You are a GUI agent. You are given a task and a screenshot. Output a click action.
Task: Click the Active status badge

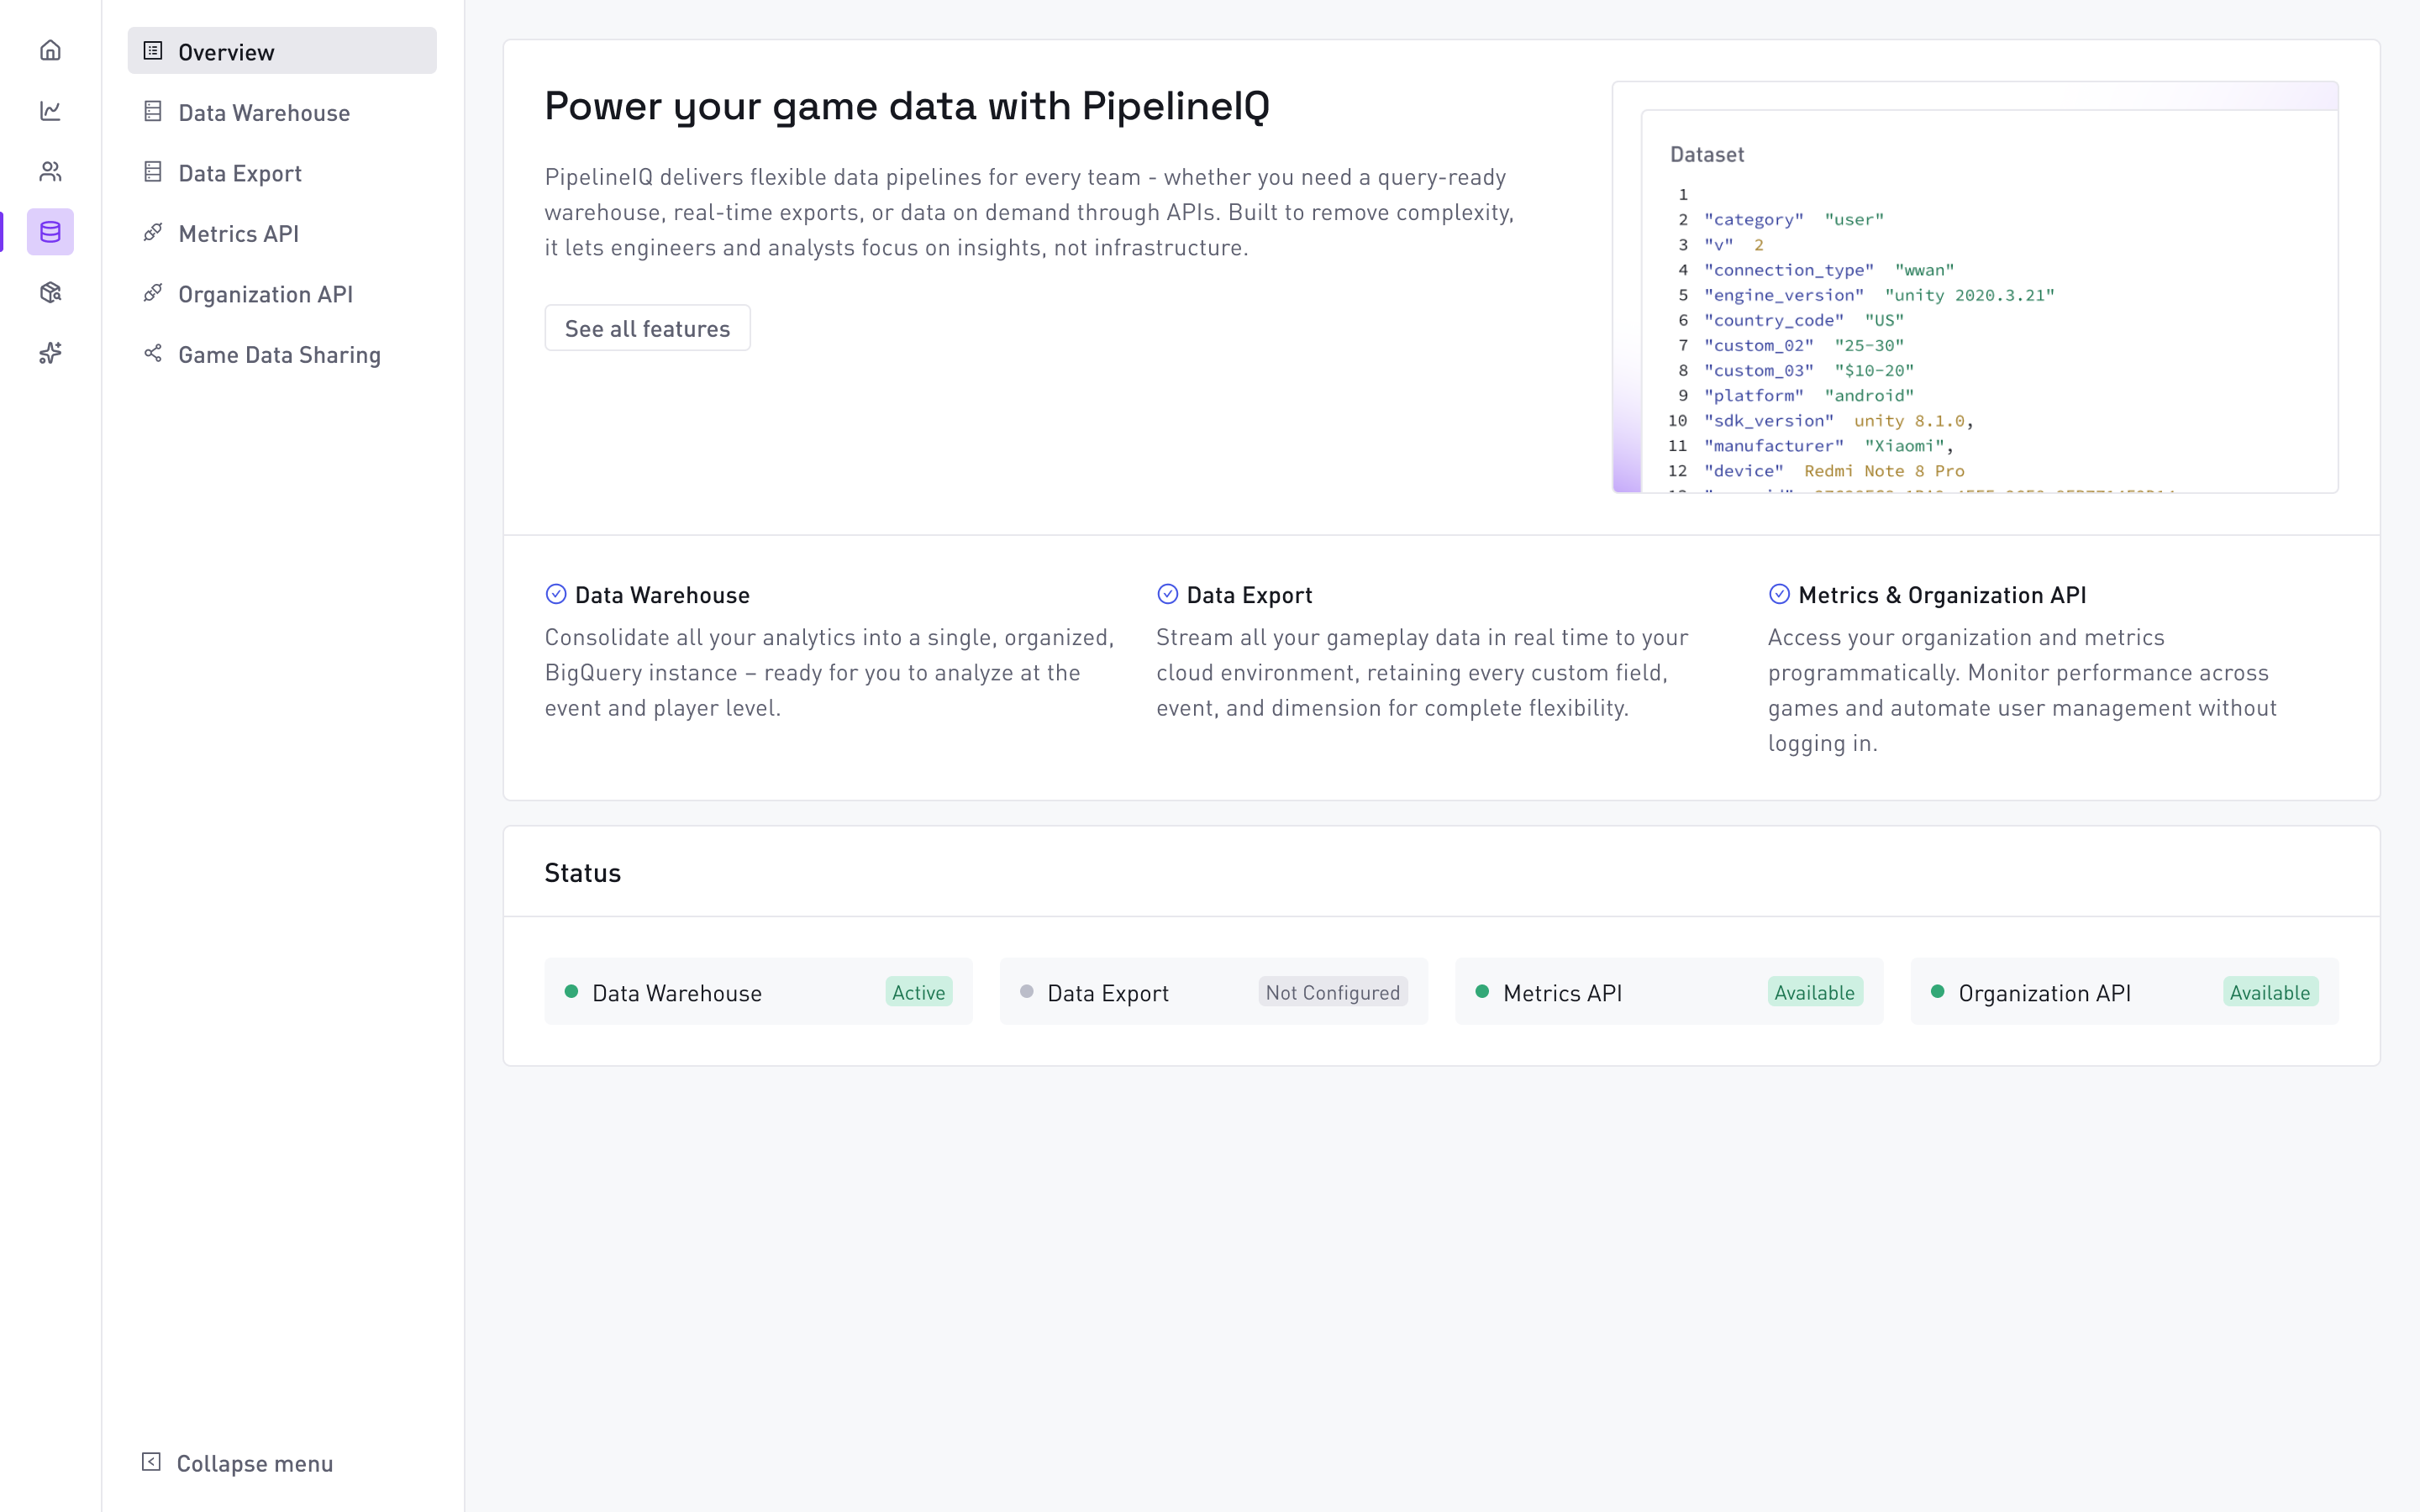coord(918,992)
